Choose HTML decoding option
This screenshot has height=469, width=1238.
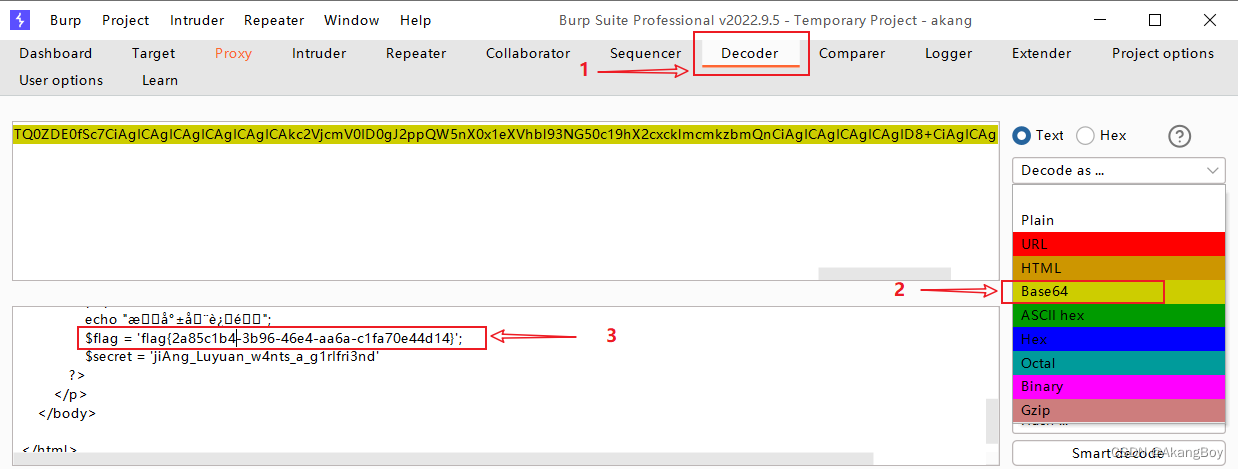coord(1118,268)
